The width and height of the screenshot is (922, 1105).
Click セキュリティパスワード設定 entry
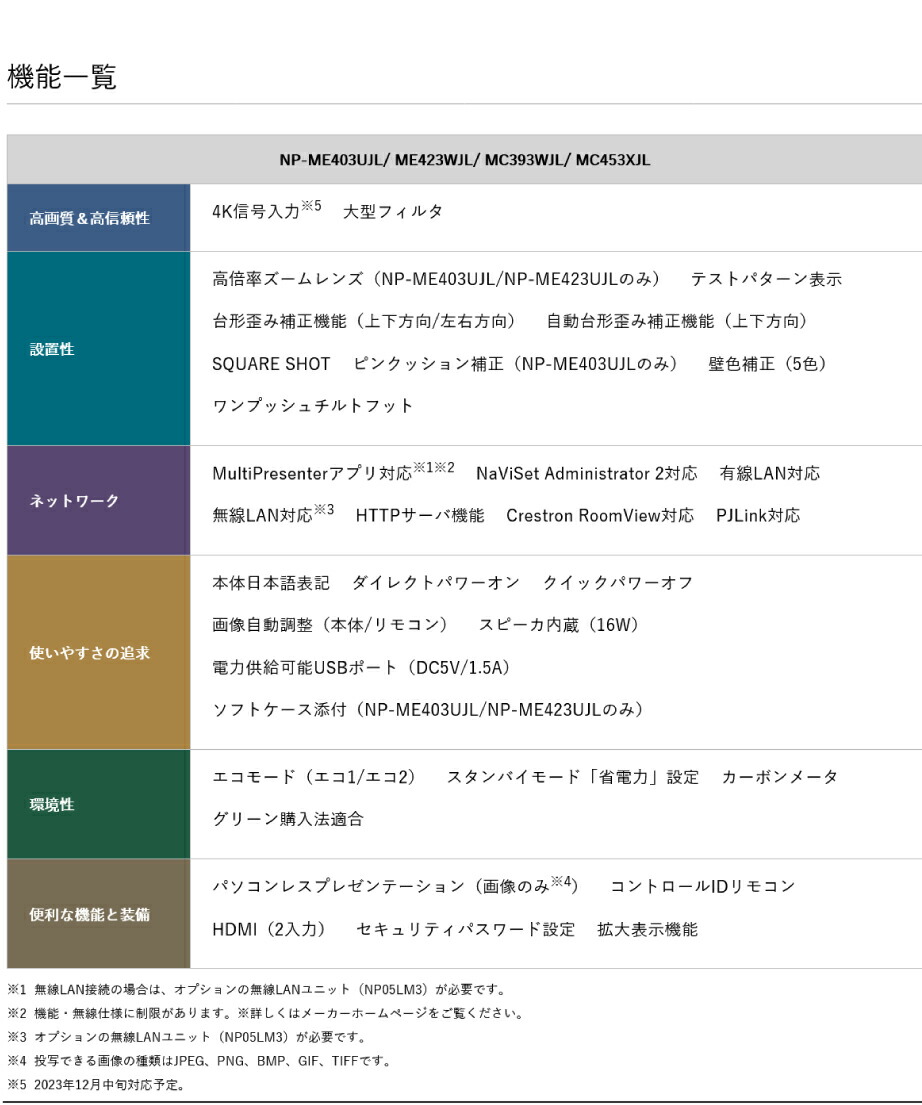coord(466,930)
